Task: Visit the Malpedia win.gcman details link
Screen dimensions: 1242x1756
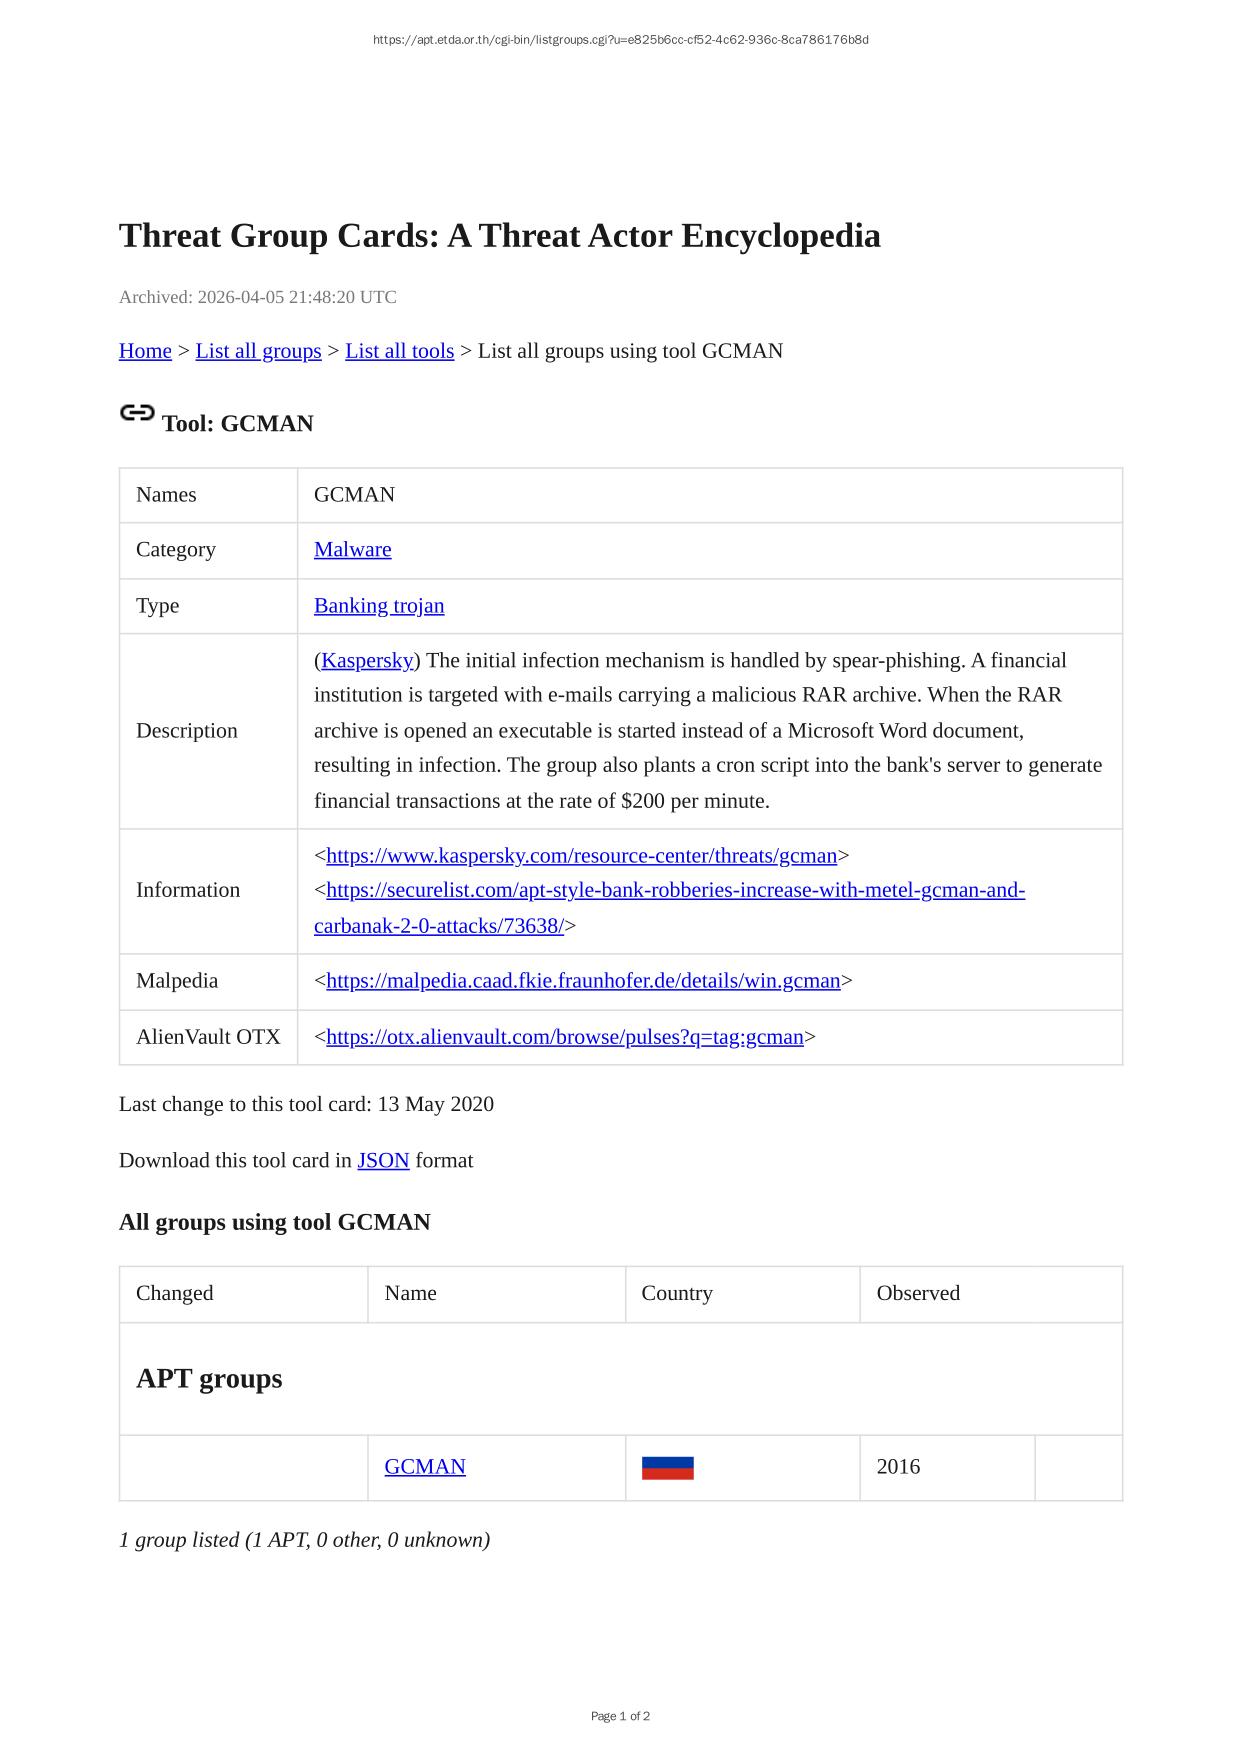Action: (583, 981)
